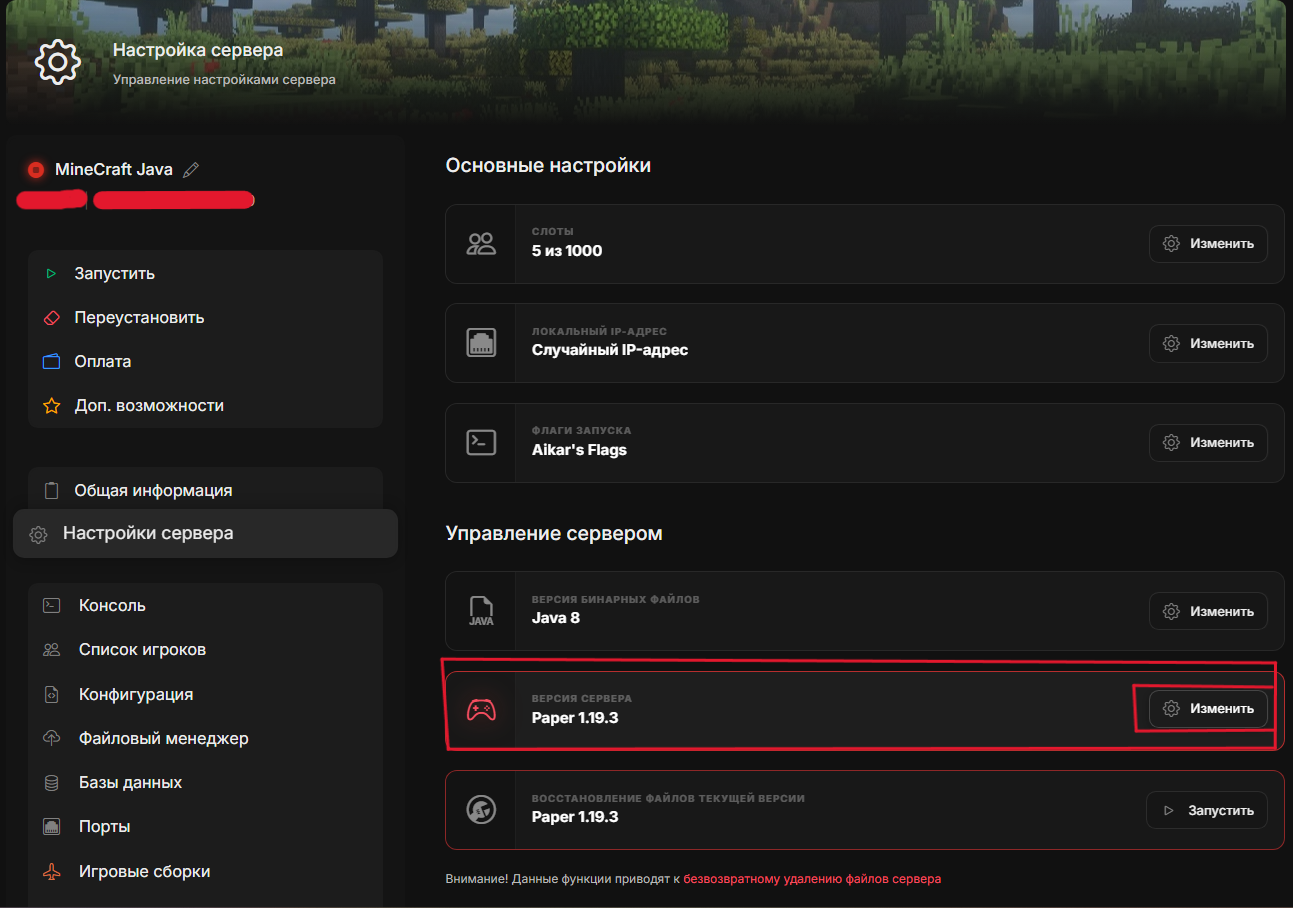Click the people icon for Список игроков
1293x908 pixels.
point(52,650)
